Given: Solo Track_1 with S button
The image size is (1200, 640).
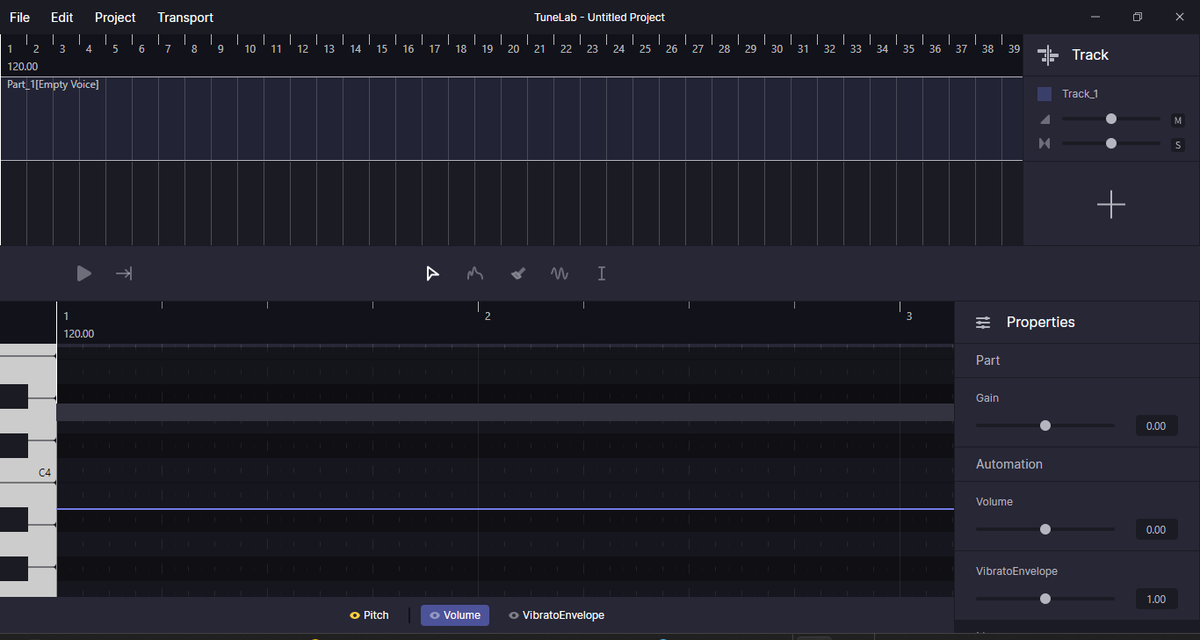Looking at the screenshot, I should click(x=1178, y=145).
